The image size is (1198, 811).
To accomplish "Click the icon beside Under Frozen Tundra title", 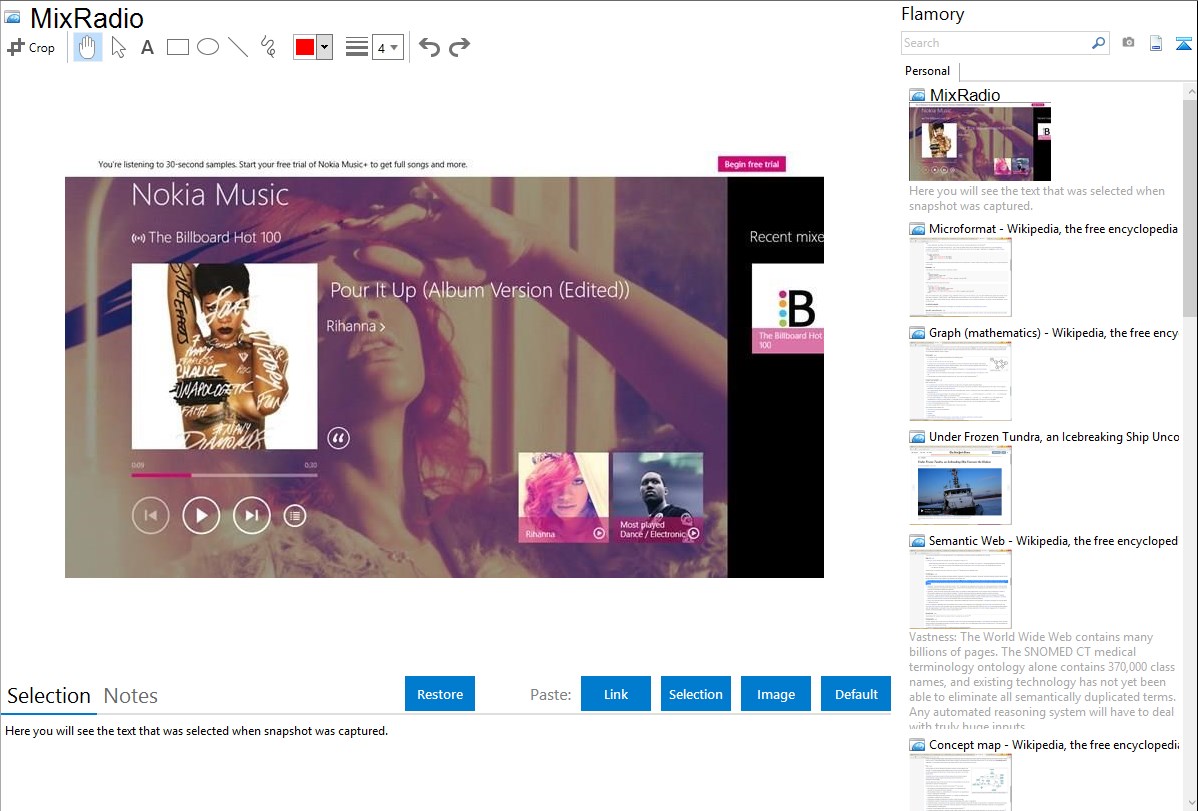I will tap(917, 437).
